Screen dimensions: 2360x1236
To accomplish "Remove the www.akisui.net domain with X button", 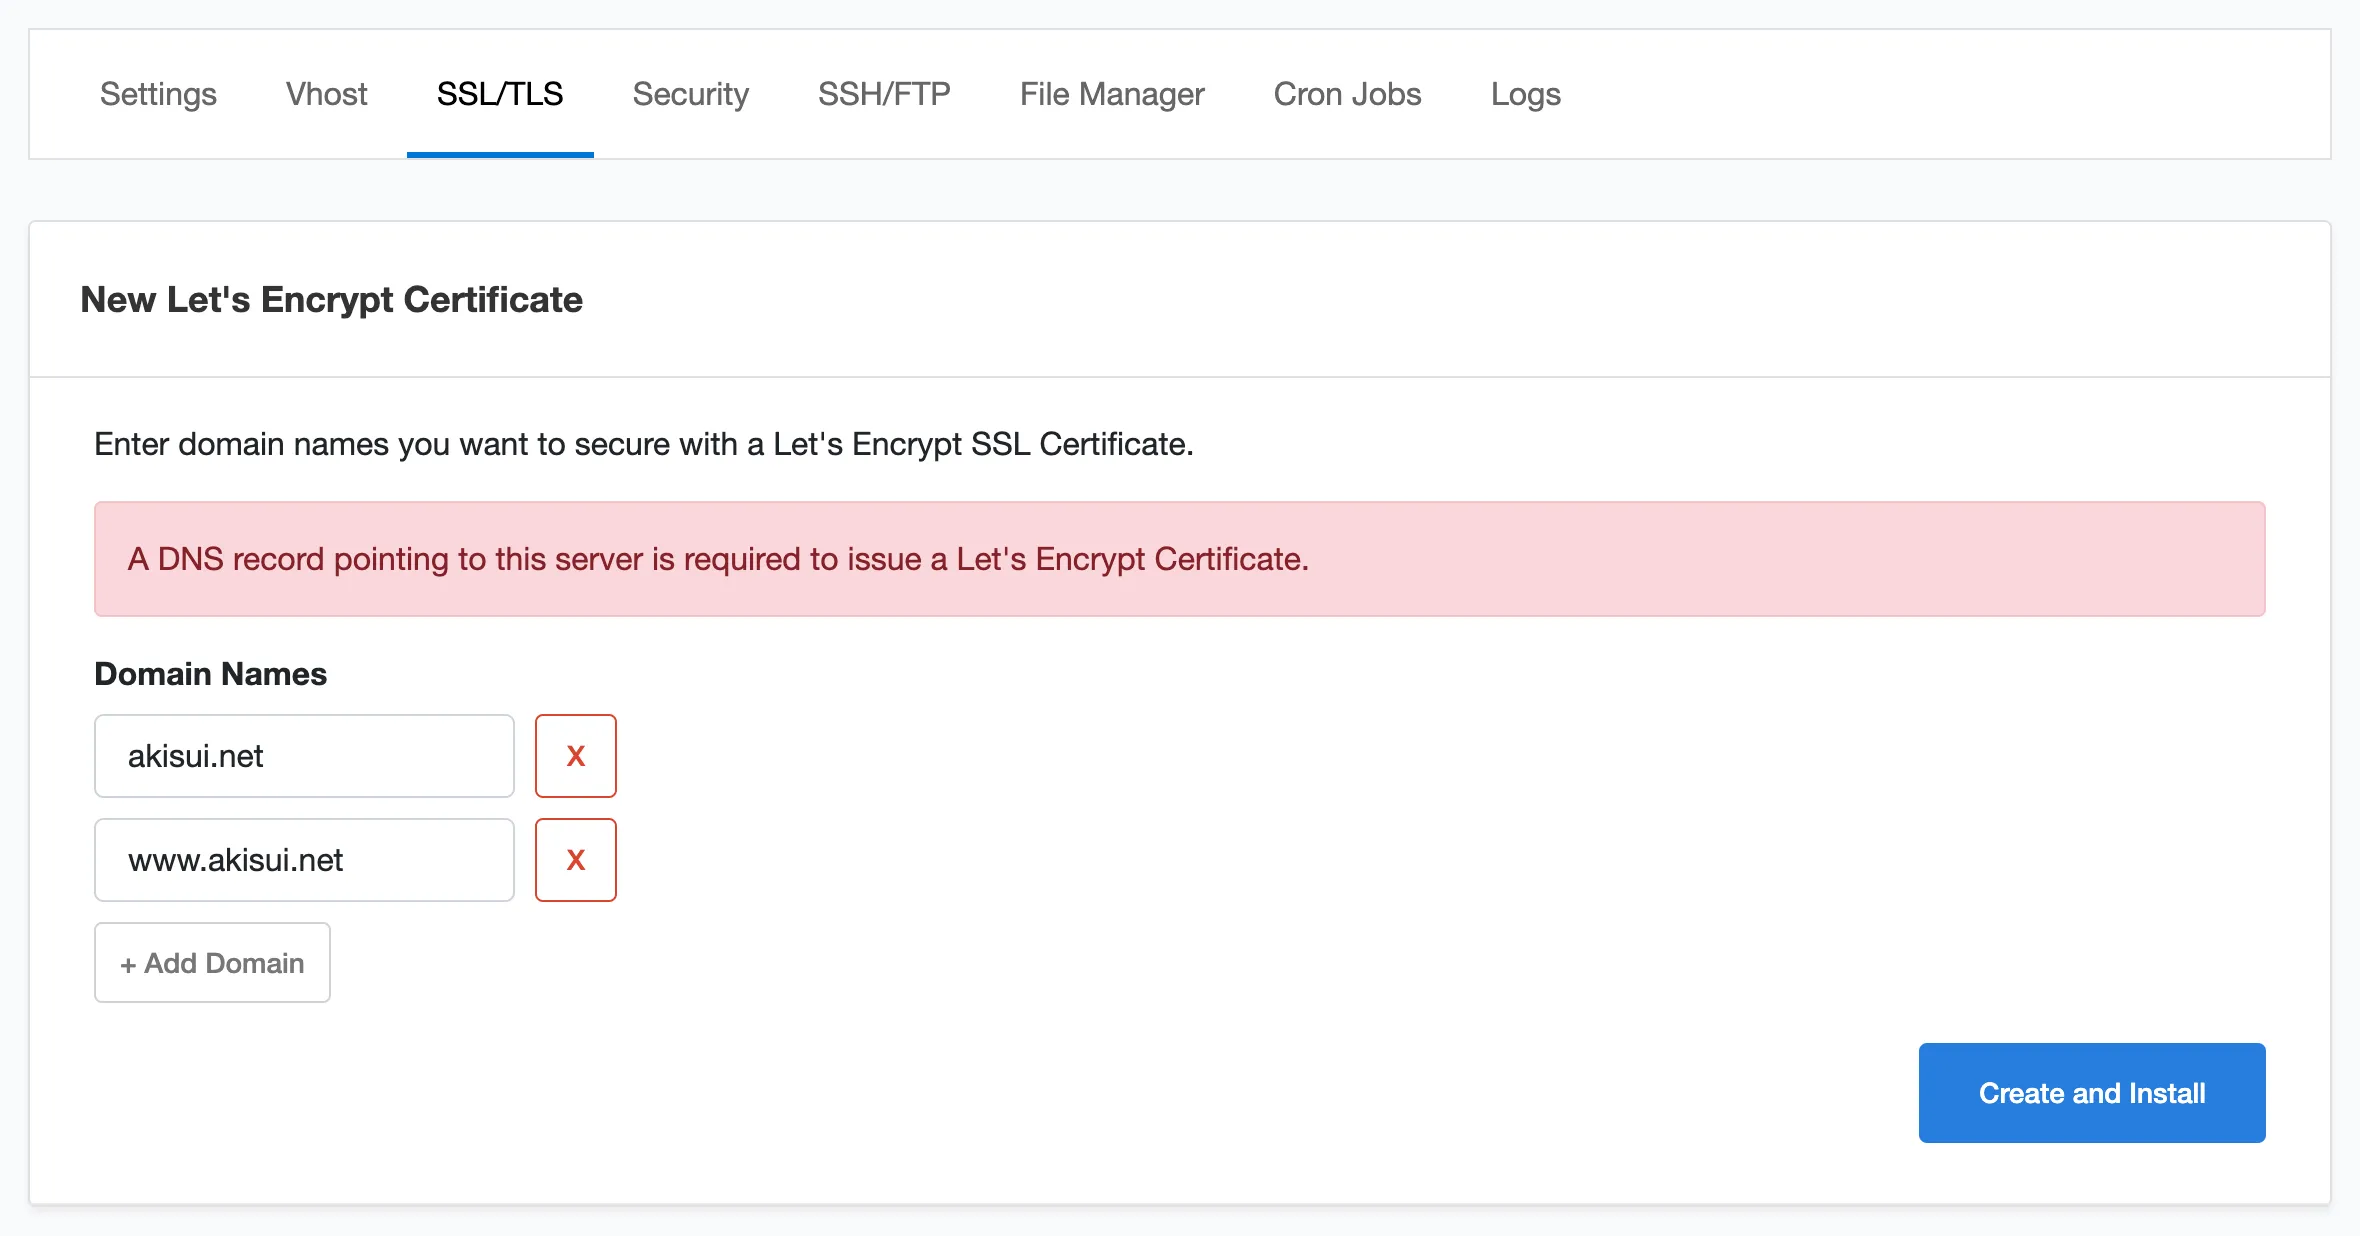I will pyautogui.click(x=576, y=860).
